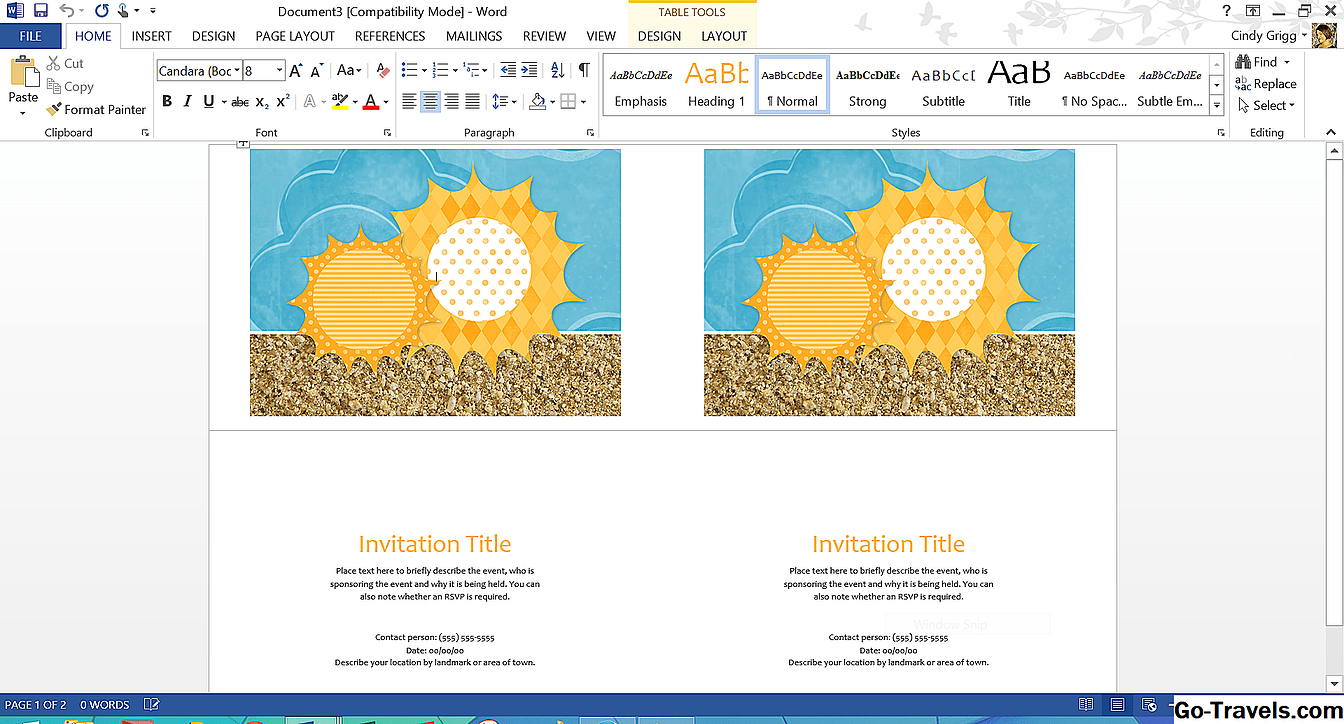1344x724 pixels.
Task: Open the Candara font name dropdown
Action: pyautogui.click(x=237, y=71)
